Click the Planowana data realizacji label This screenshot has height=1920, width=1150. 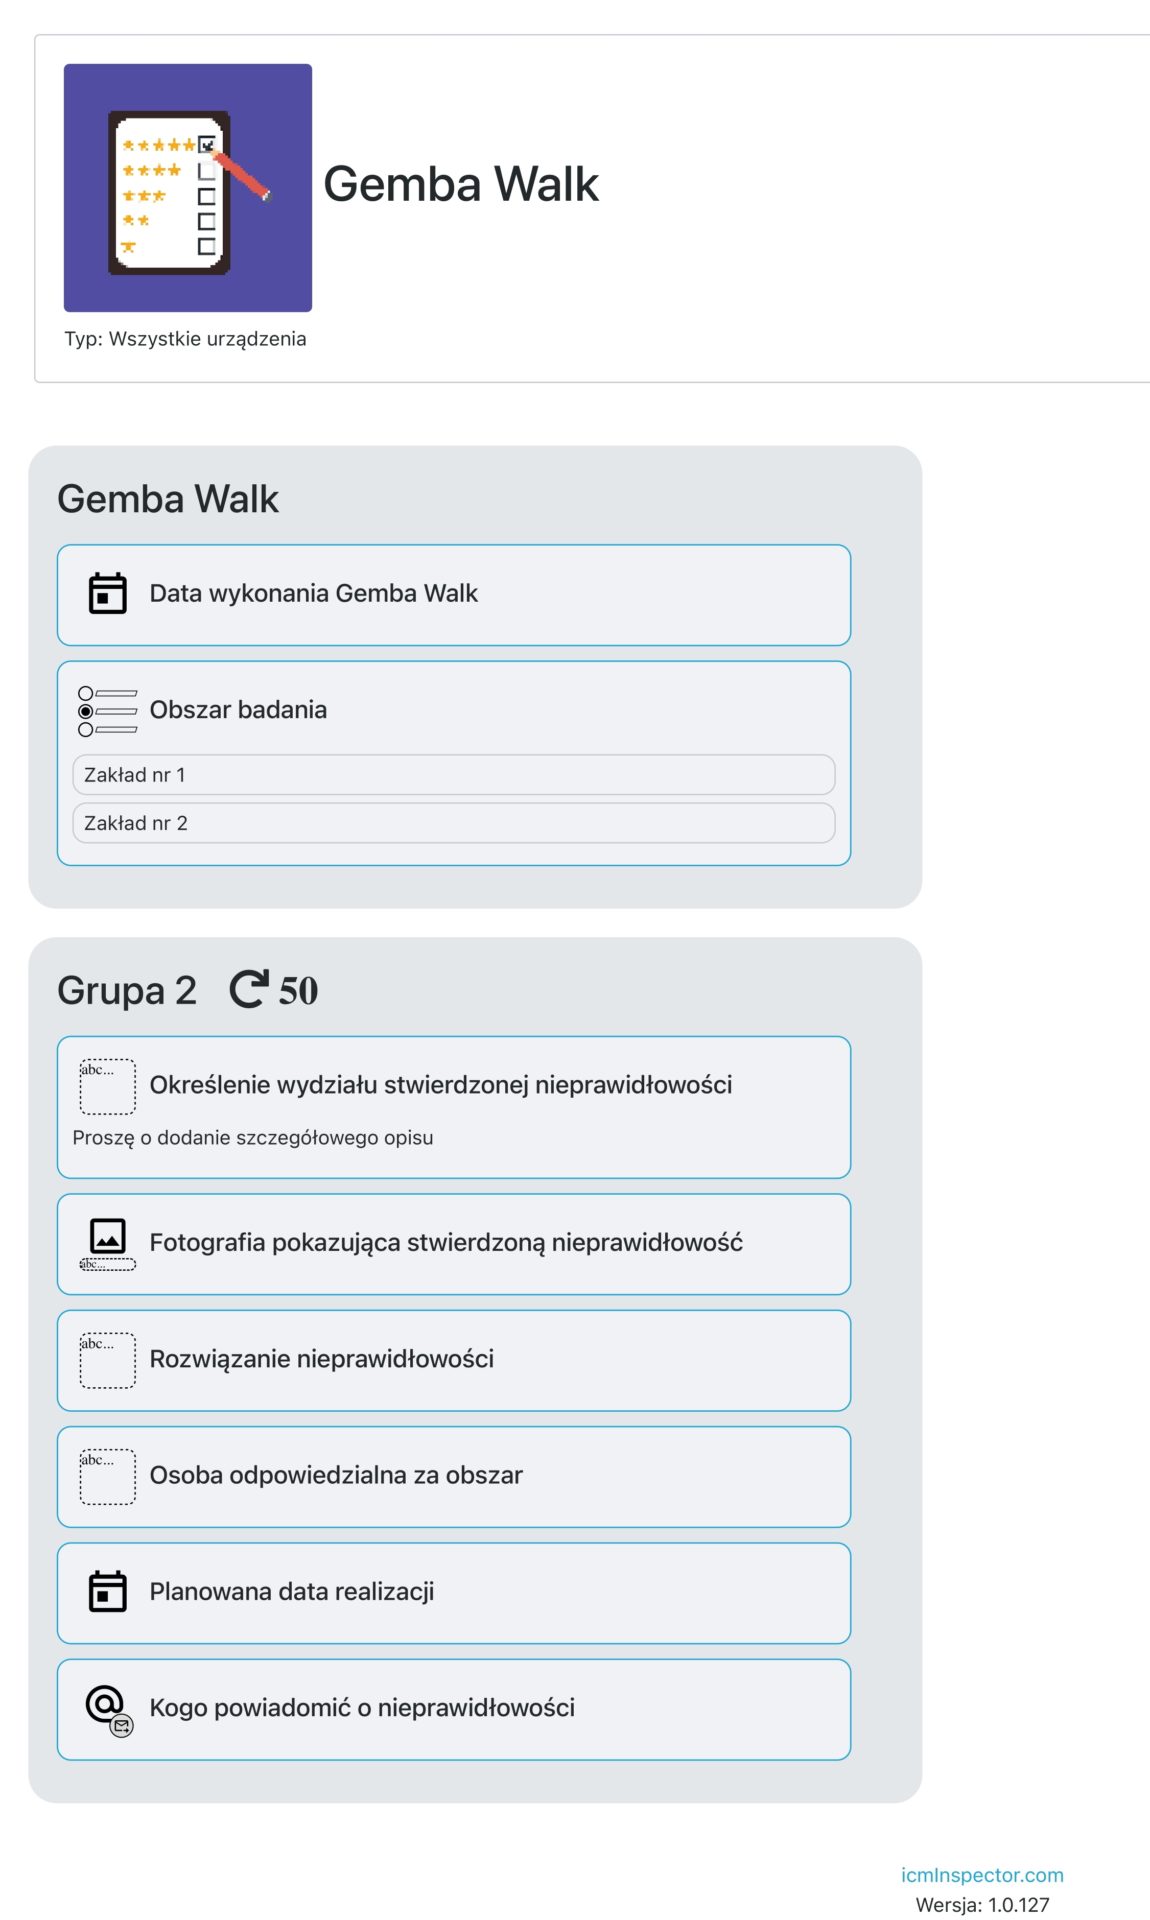292,1591
